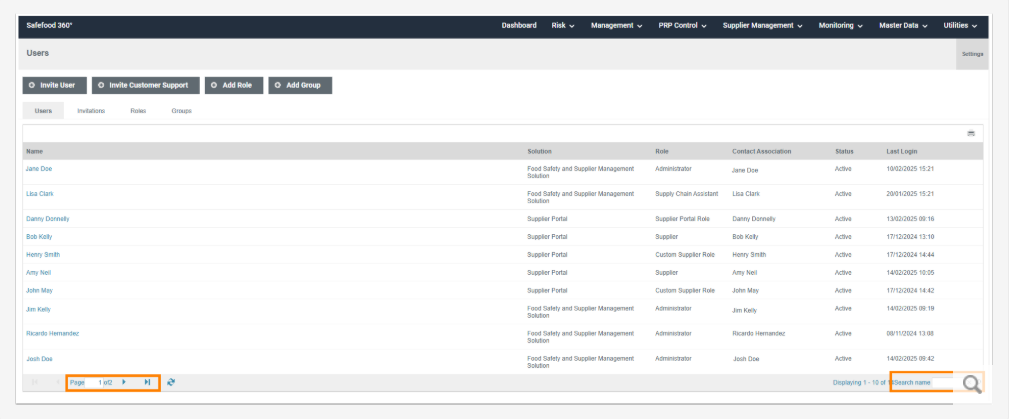Switch to the Roles tab

coord(138,110)
